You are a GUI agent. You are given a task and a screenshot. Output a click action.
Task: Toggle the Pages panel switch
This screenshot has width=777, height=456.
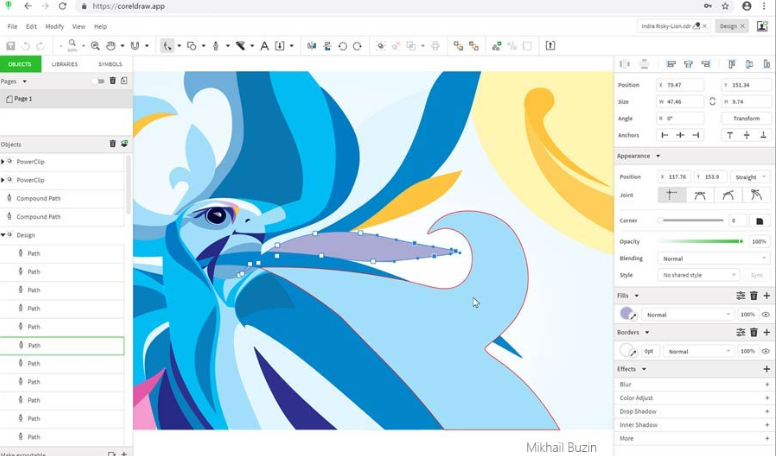(x=99, y=81)
